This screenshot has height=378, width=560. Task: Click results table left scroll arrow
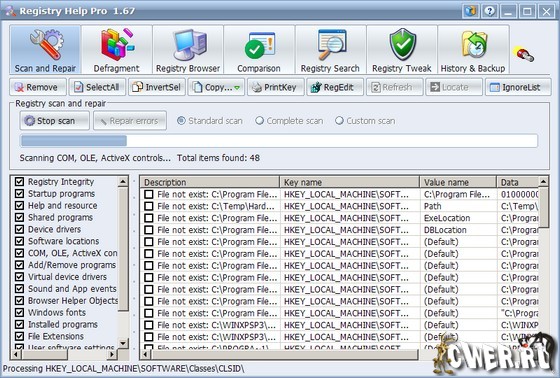[145, 355]
